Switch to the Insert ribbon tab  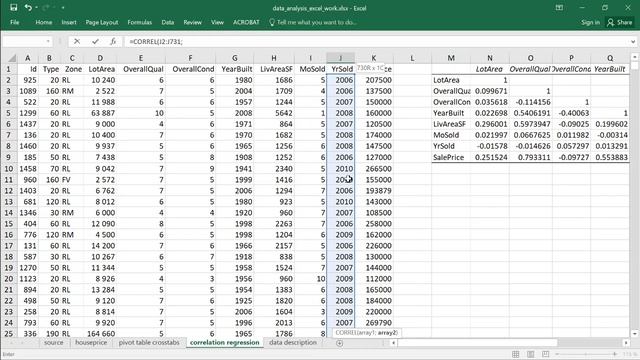click(x=69, y=22)
